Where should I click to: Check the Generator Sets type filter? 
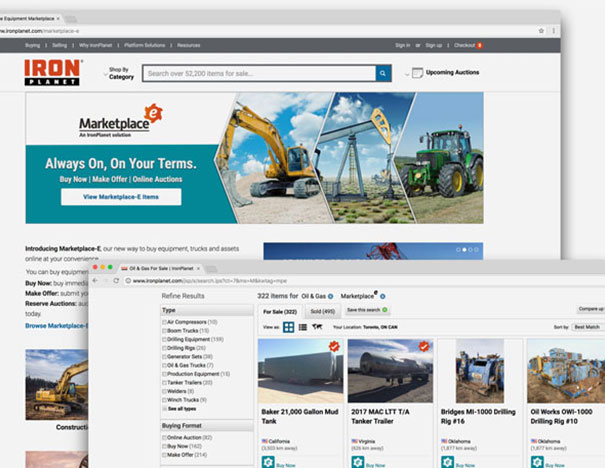(x=164, y=357)
